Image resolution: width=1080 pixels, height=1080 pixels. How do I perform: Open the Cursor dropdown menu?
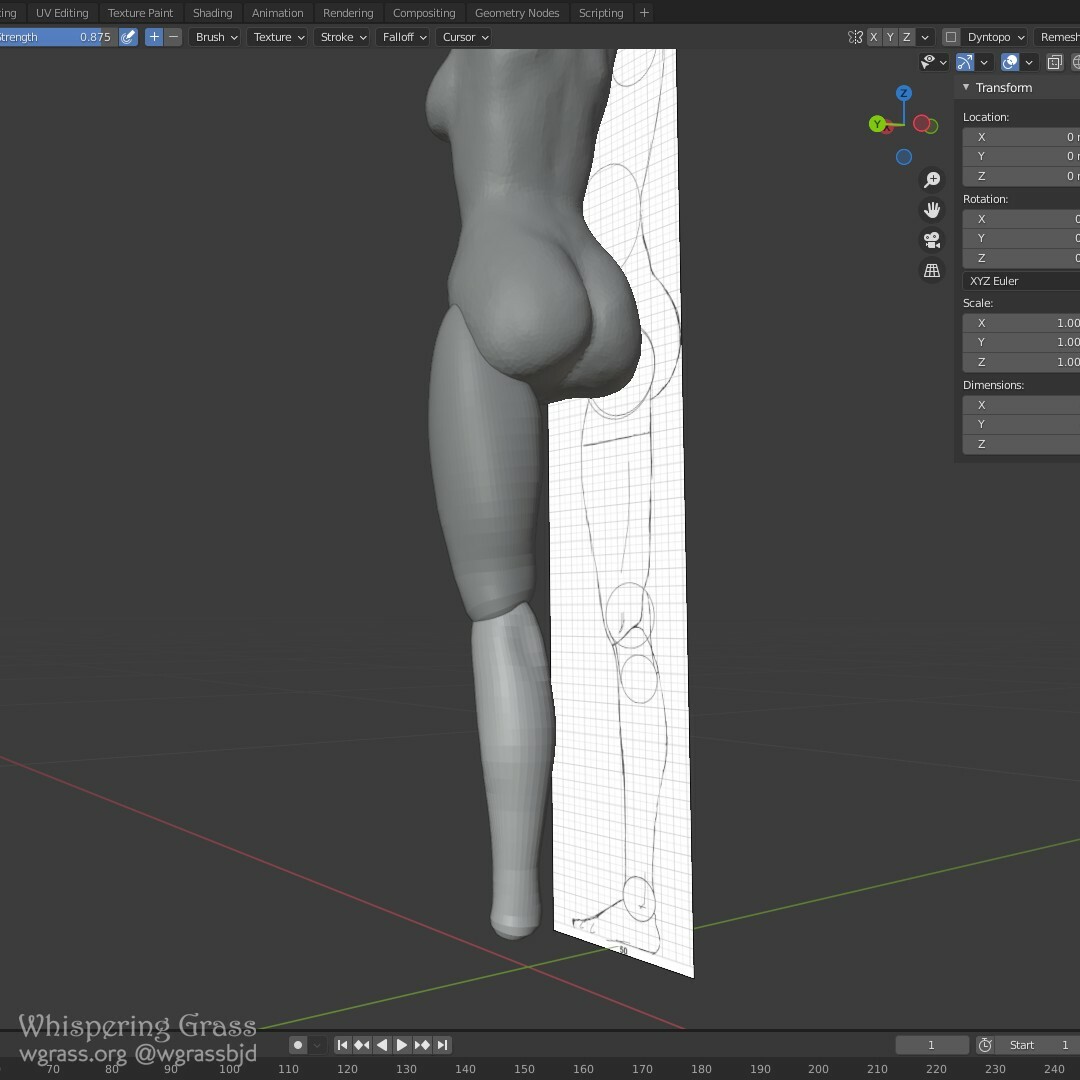click(464, 37)
